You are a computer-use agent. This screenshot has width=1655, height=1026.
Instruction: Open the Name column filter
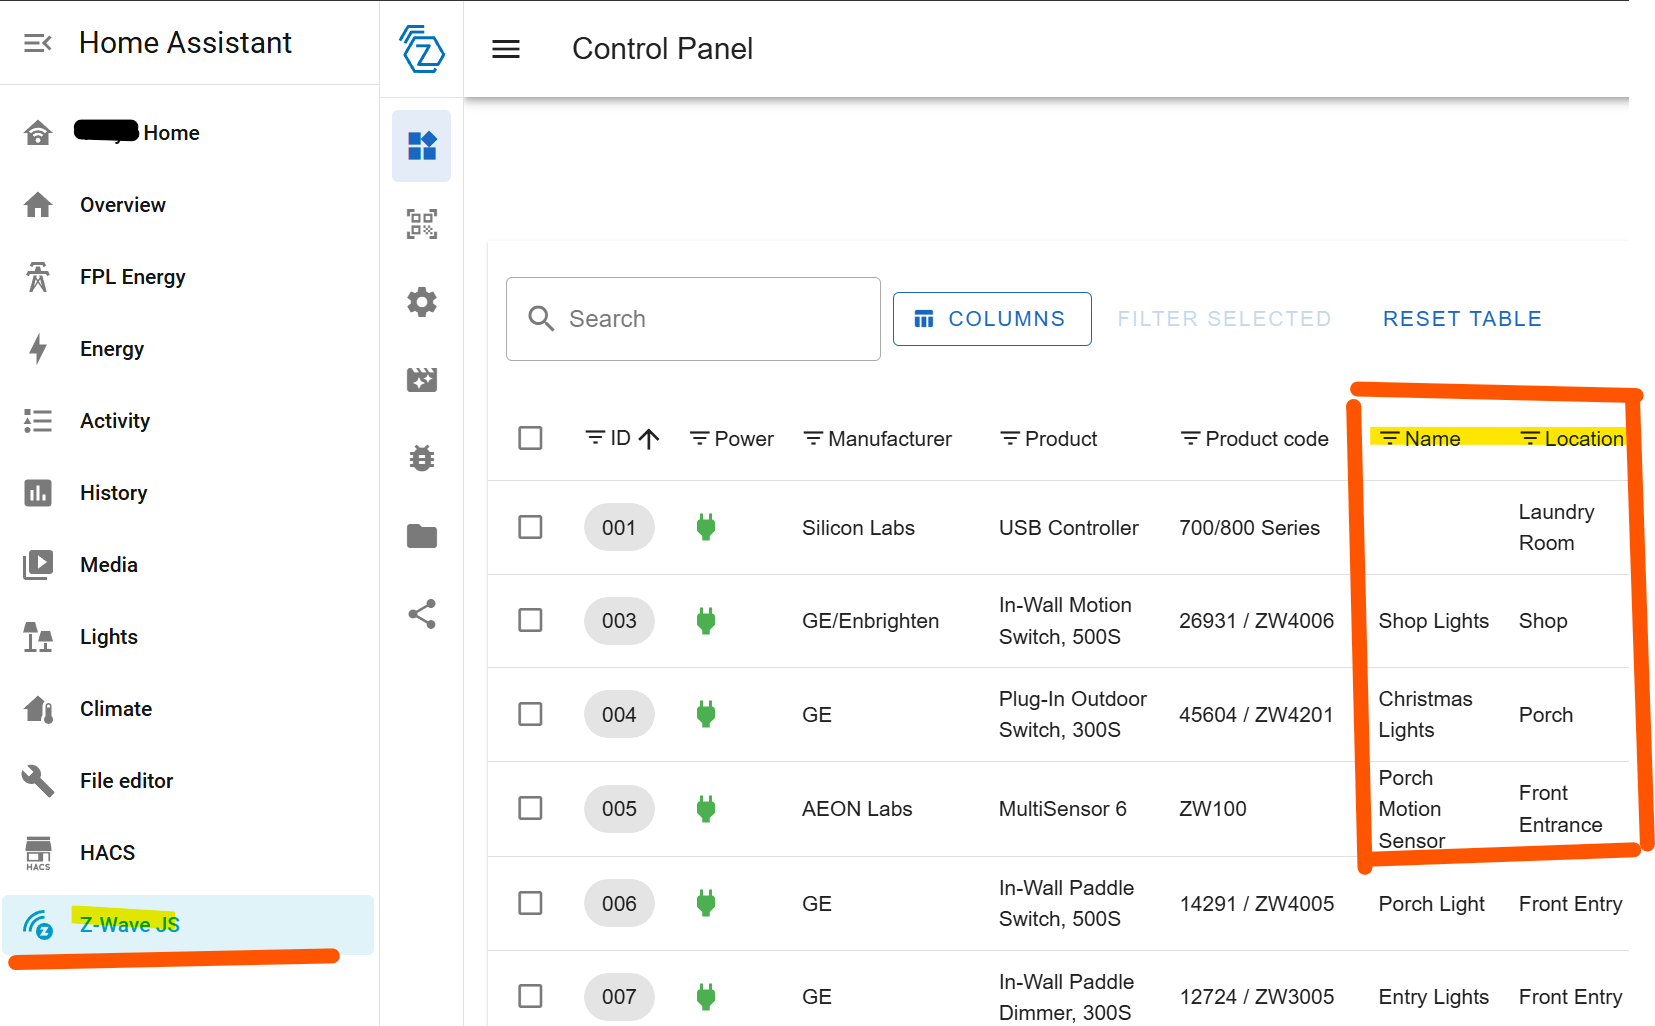1389,438
